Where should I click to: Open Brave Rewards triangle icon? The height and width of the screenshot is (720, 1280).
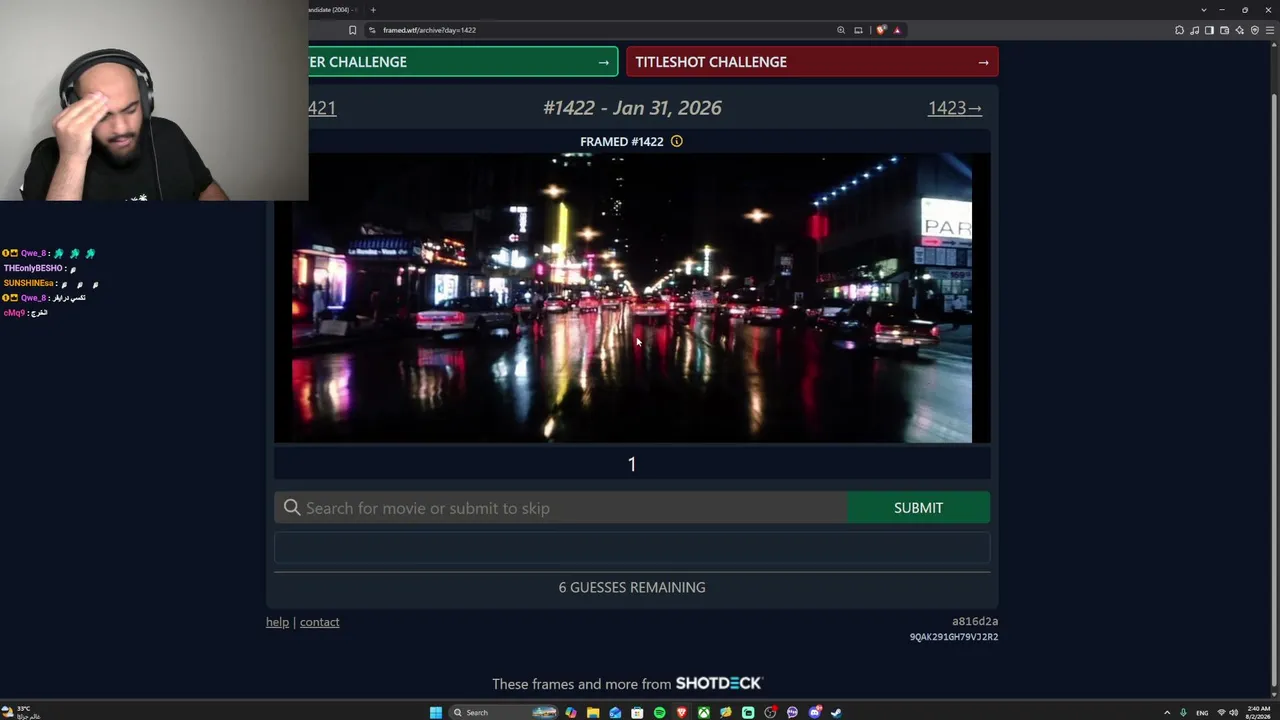897,30
